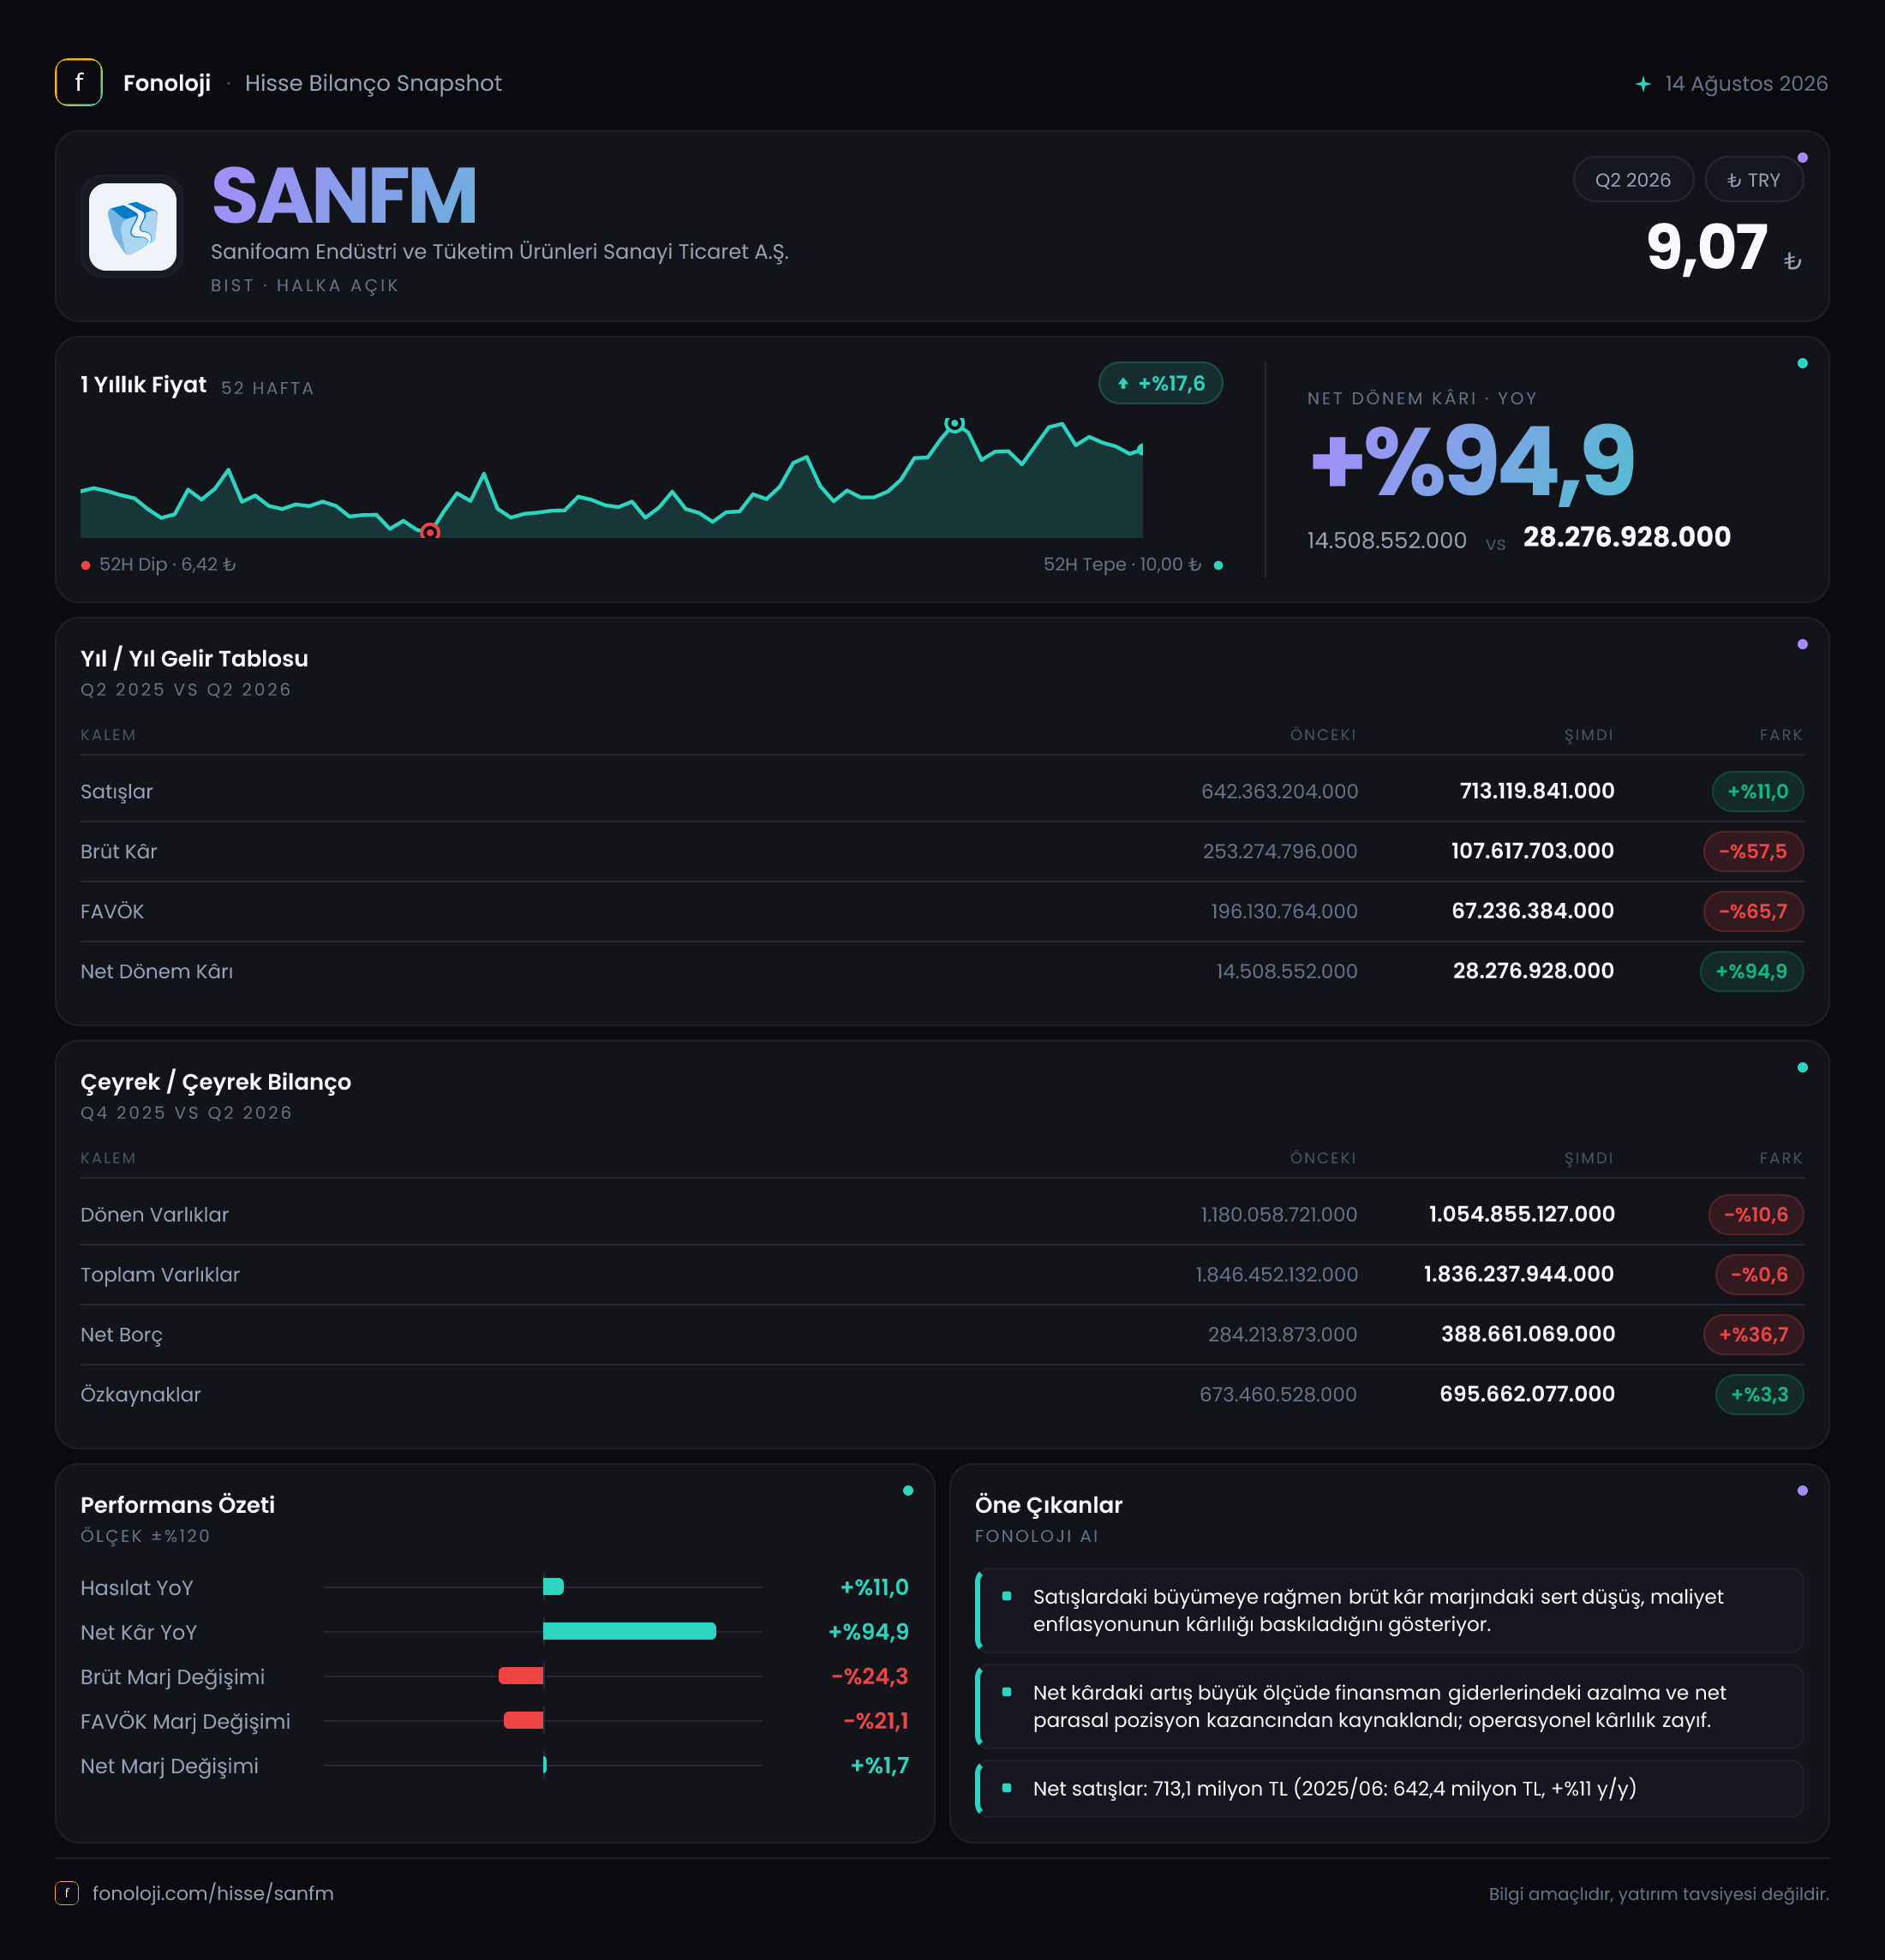
Task: Click the small Fonoloji icon in the footer
Action: 66,1893
